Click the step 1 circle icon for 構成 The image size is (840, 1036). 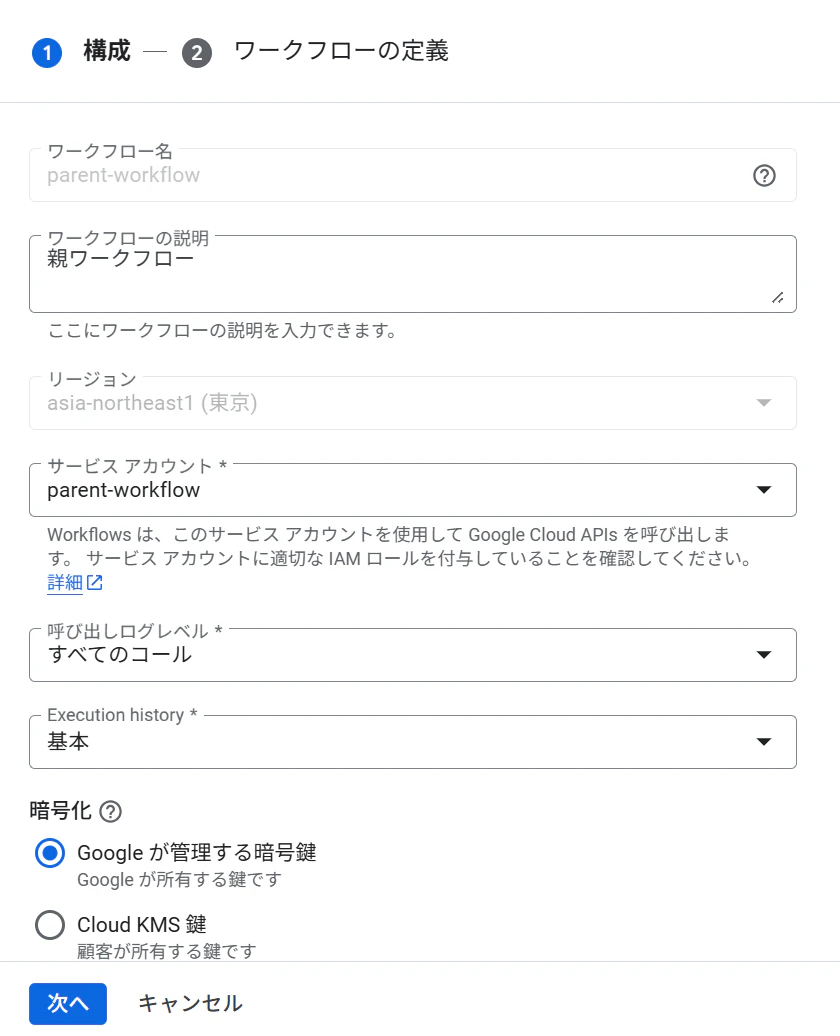(x=47, y=53)
